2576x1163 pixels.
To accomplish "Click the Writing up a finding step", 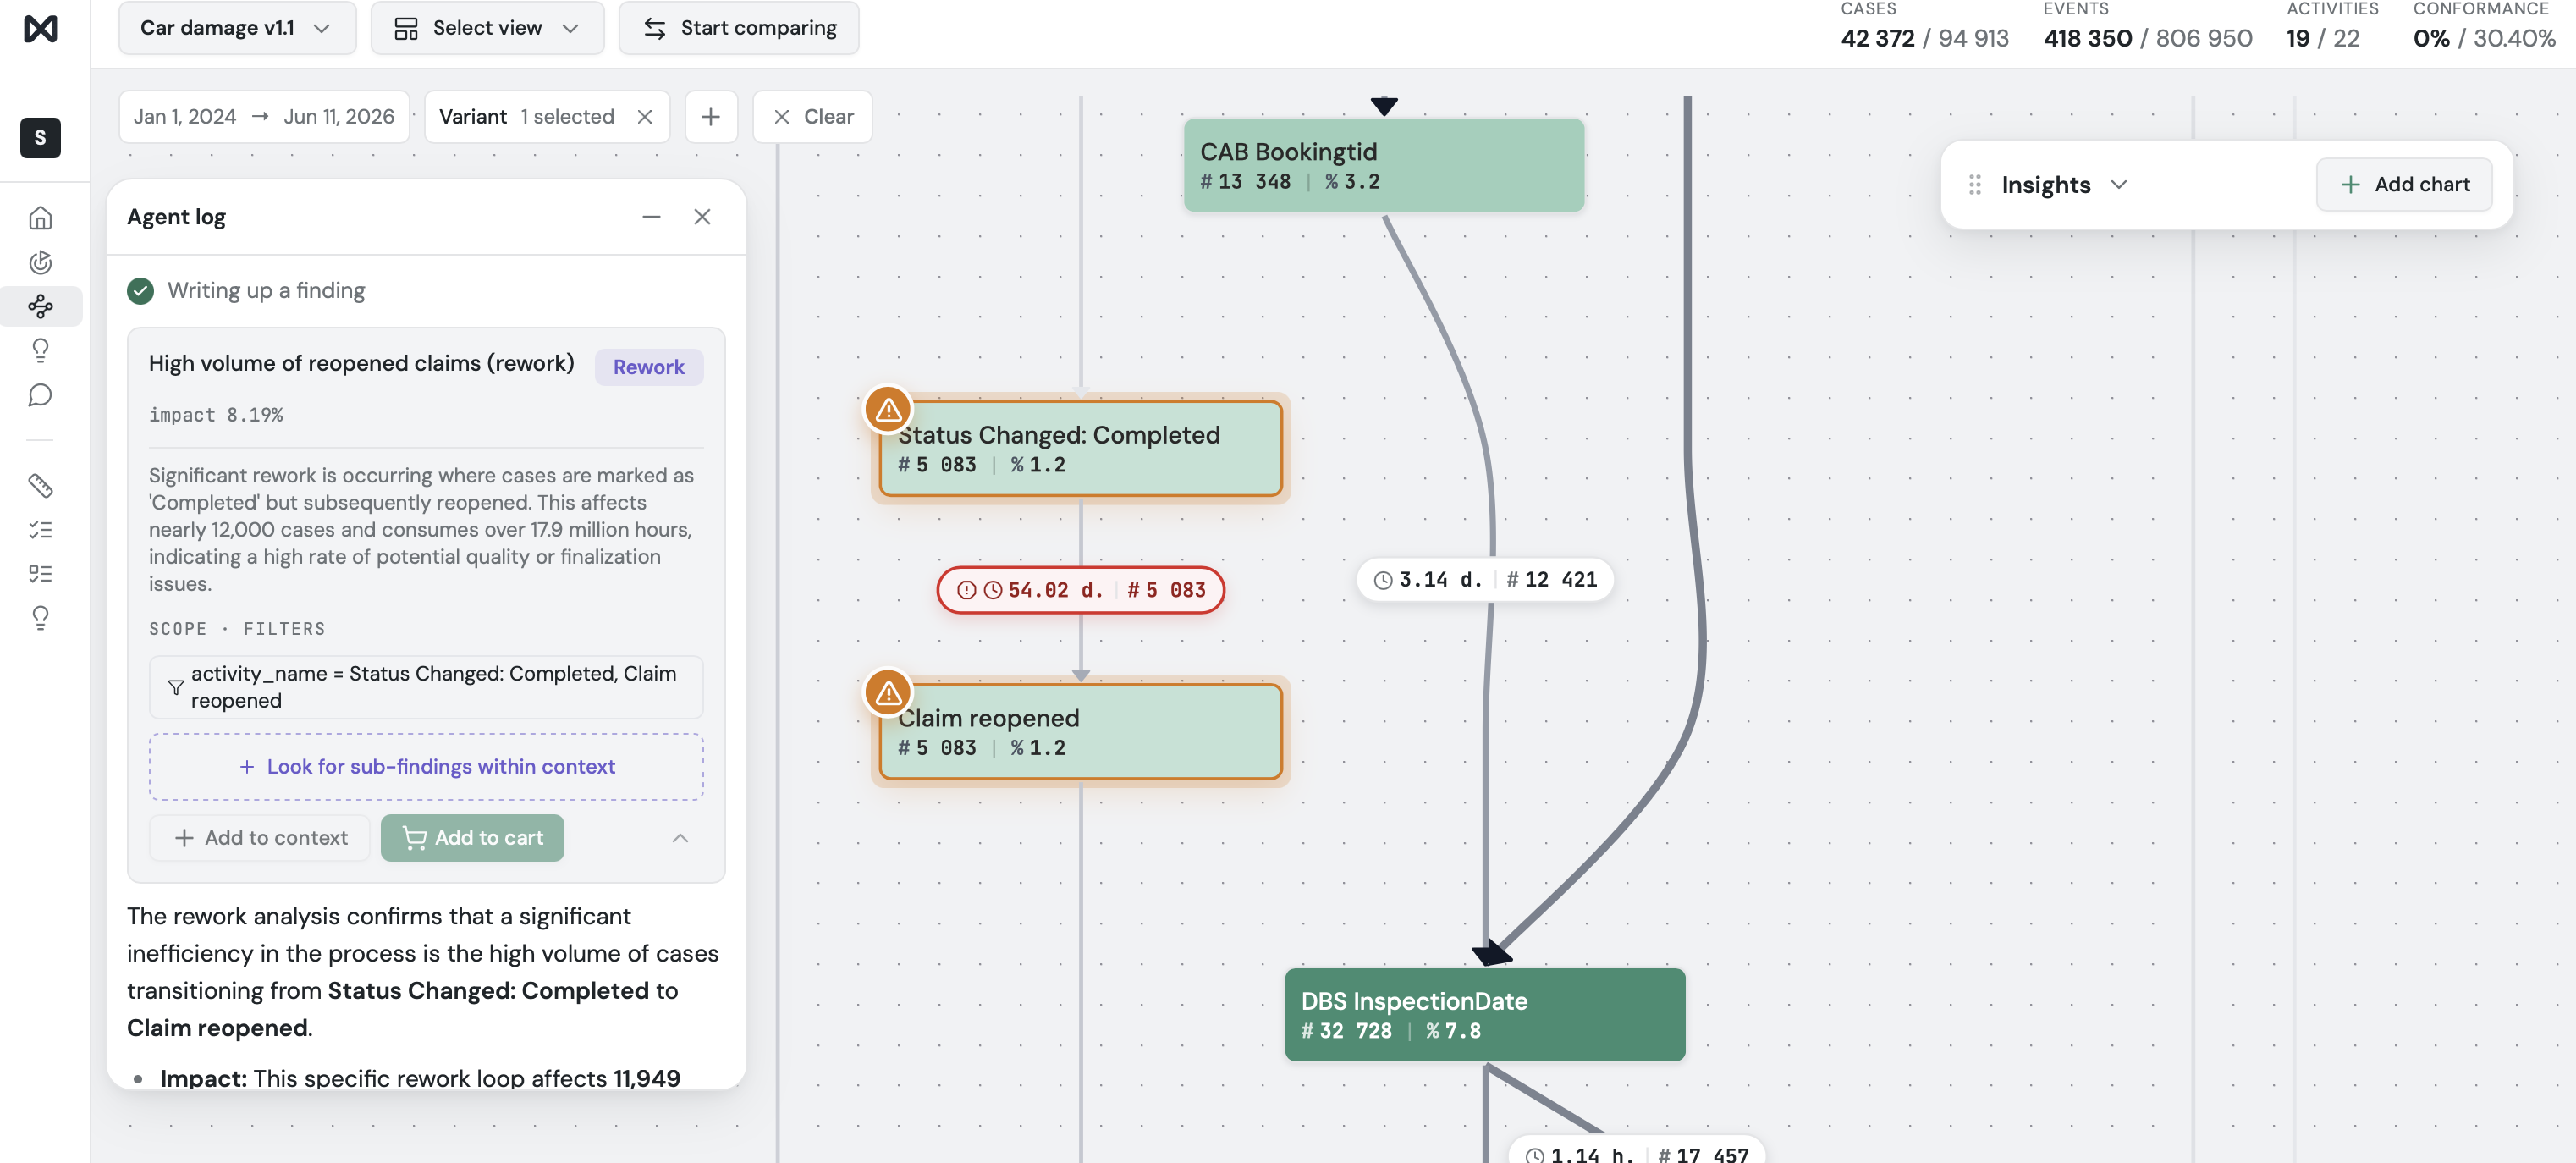I will pos(266,291).
